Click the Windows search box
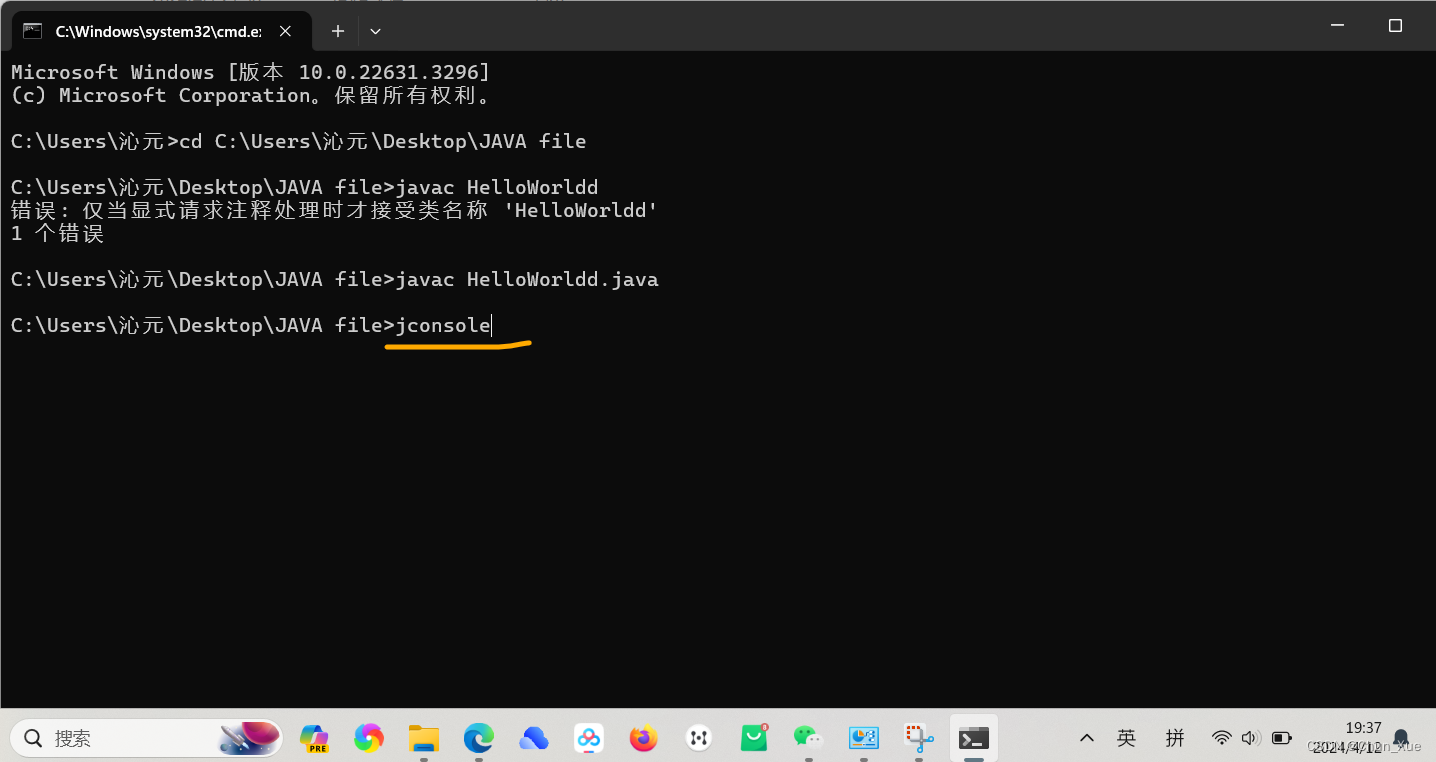 [146, 738]
